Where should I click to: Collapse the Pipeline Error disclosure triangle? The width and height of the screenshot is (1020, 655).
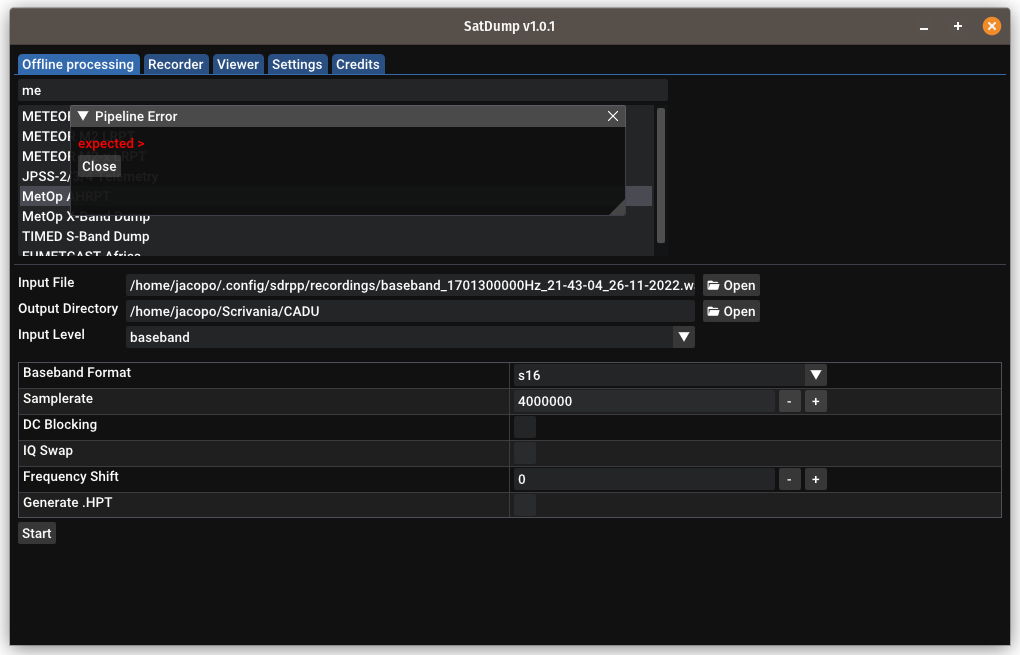pos(82,115)
